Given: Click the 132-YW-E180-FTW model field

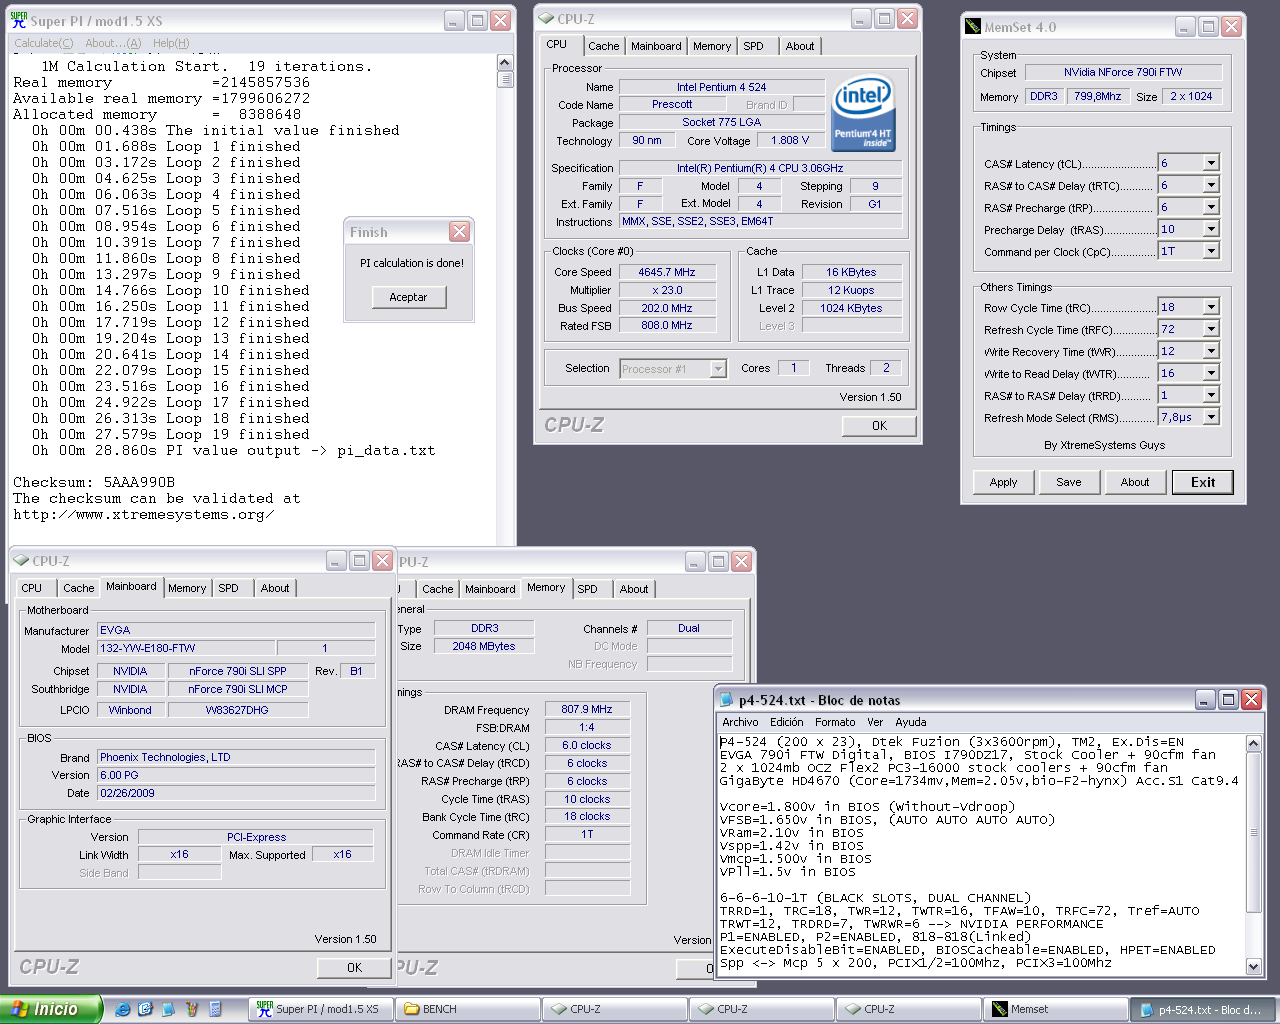Looking at the screenshot, I should pyautogui.click(x=186, y=648).
